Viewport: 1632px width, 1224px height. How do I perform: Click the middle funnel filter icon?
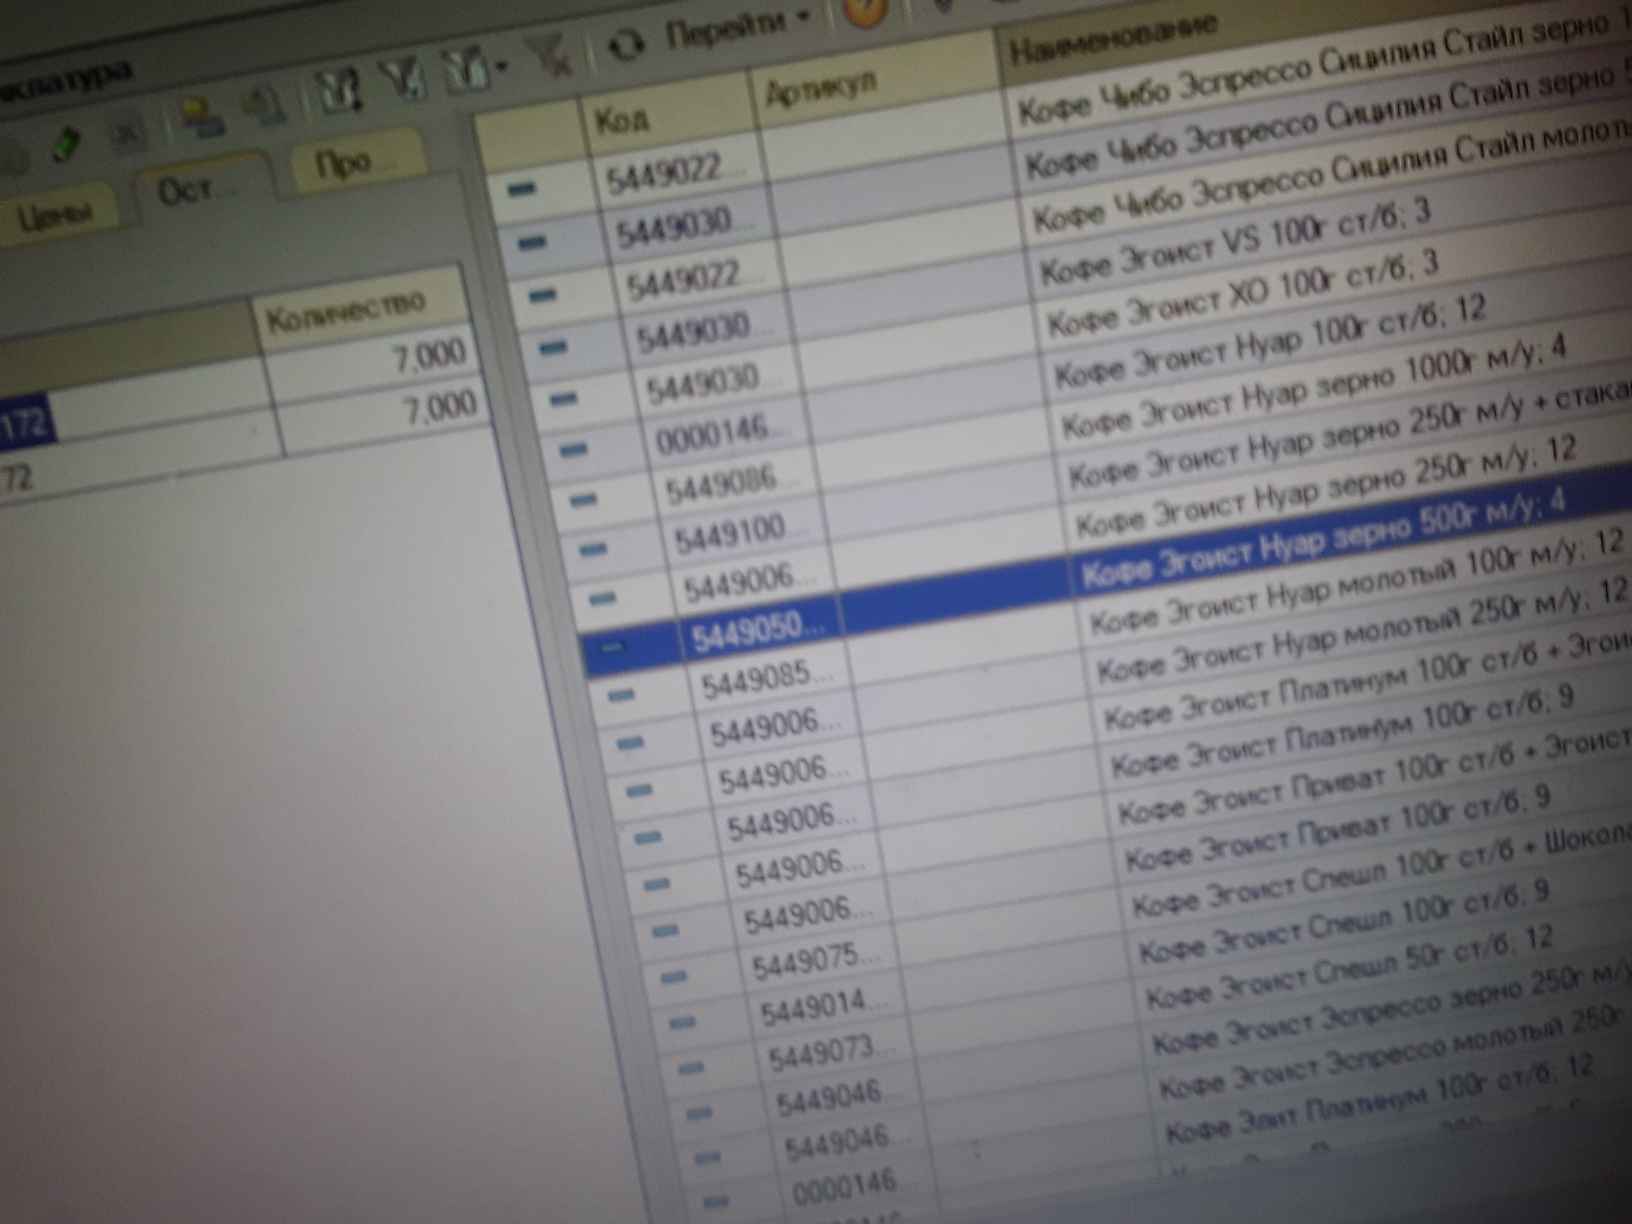point(405,78)
